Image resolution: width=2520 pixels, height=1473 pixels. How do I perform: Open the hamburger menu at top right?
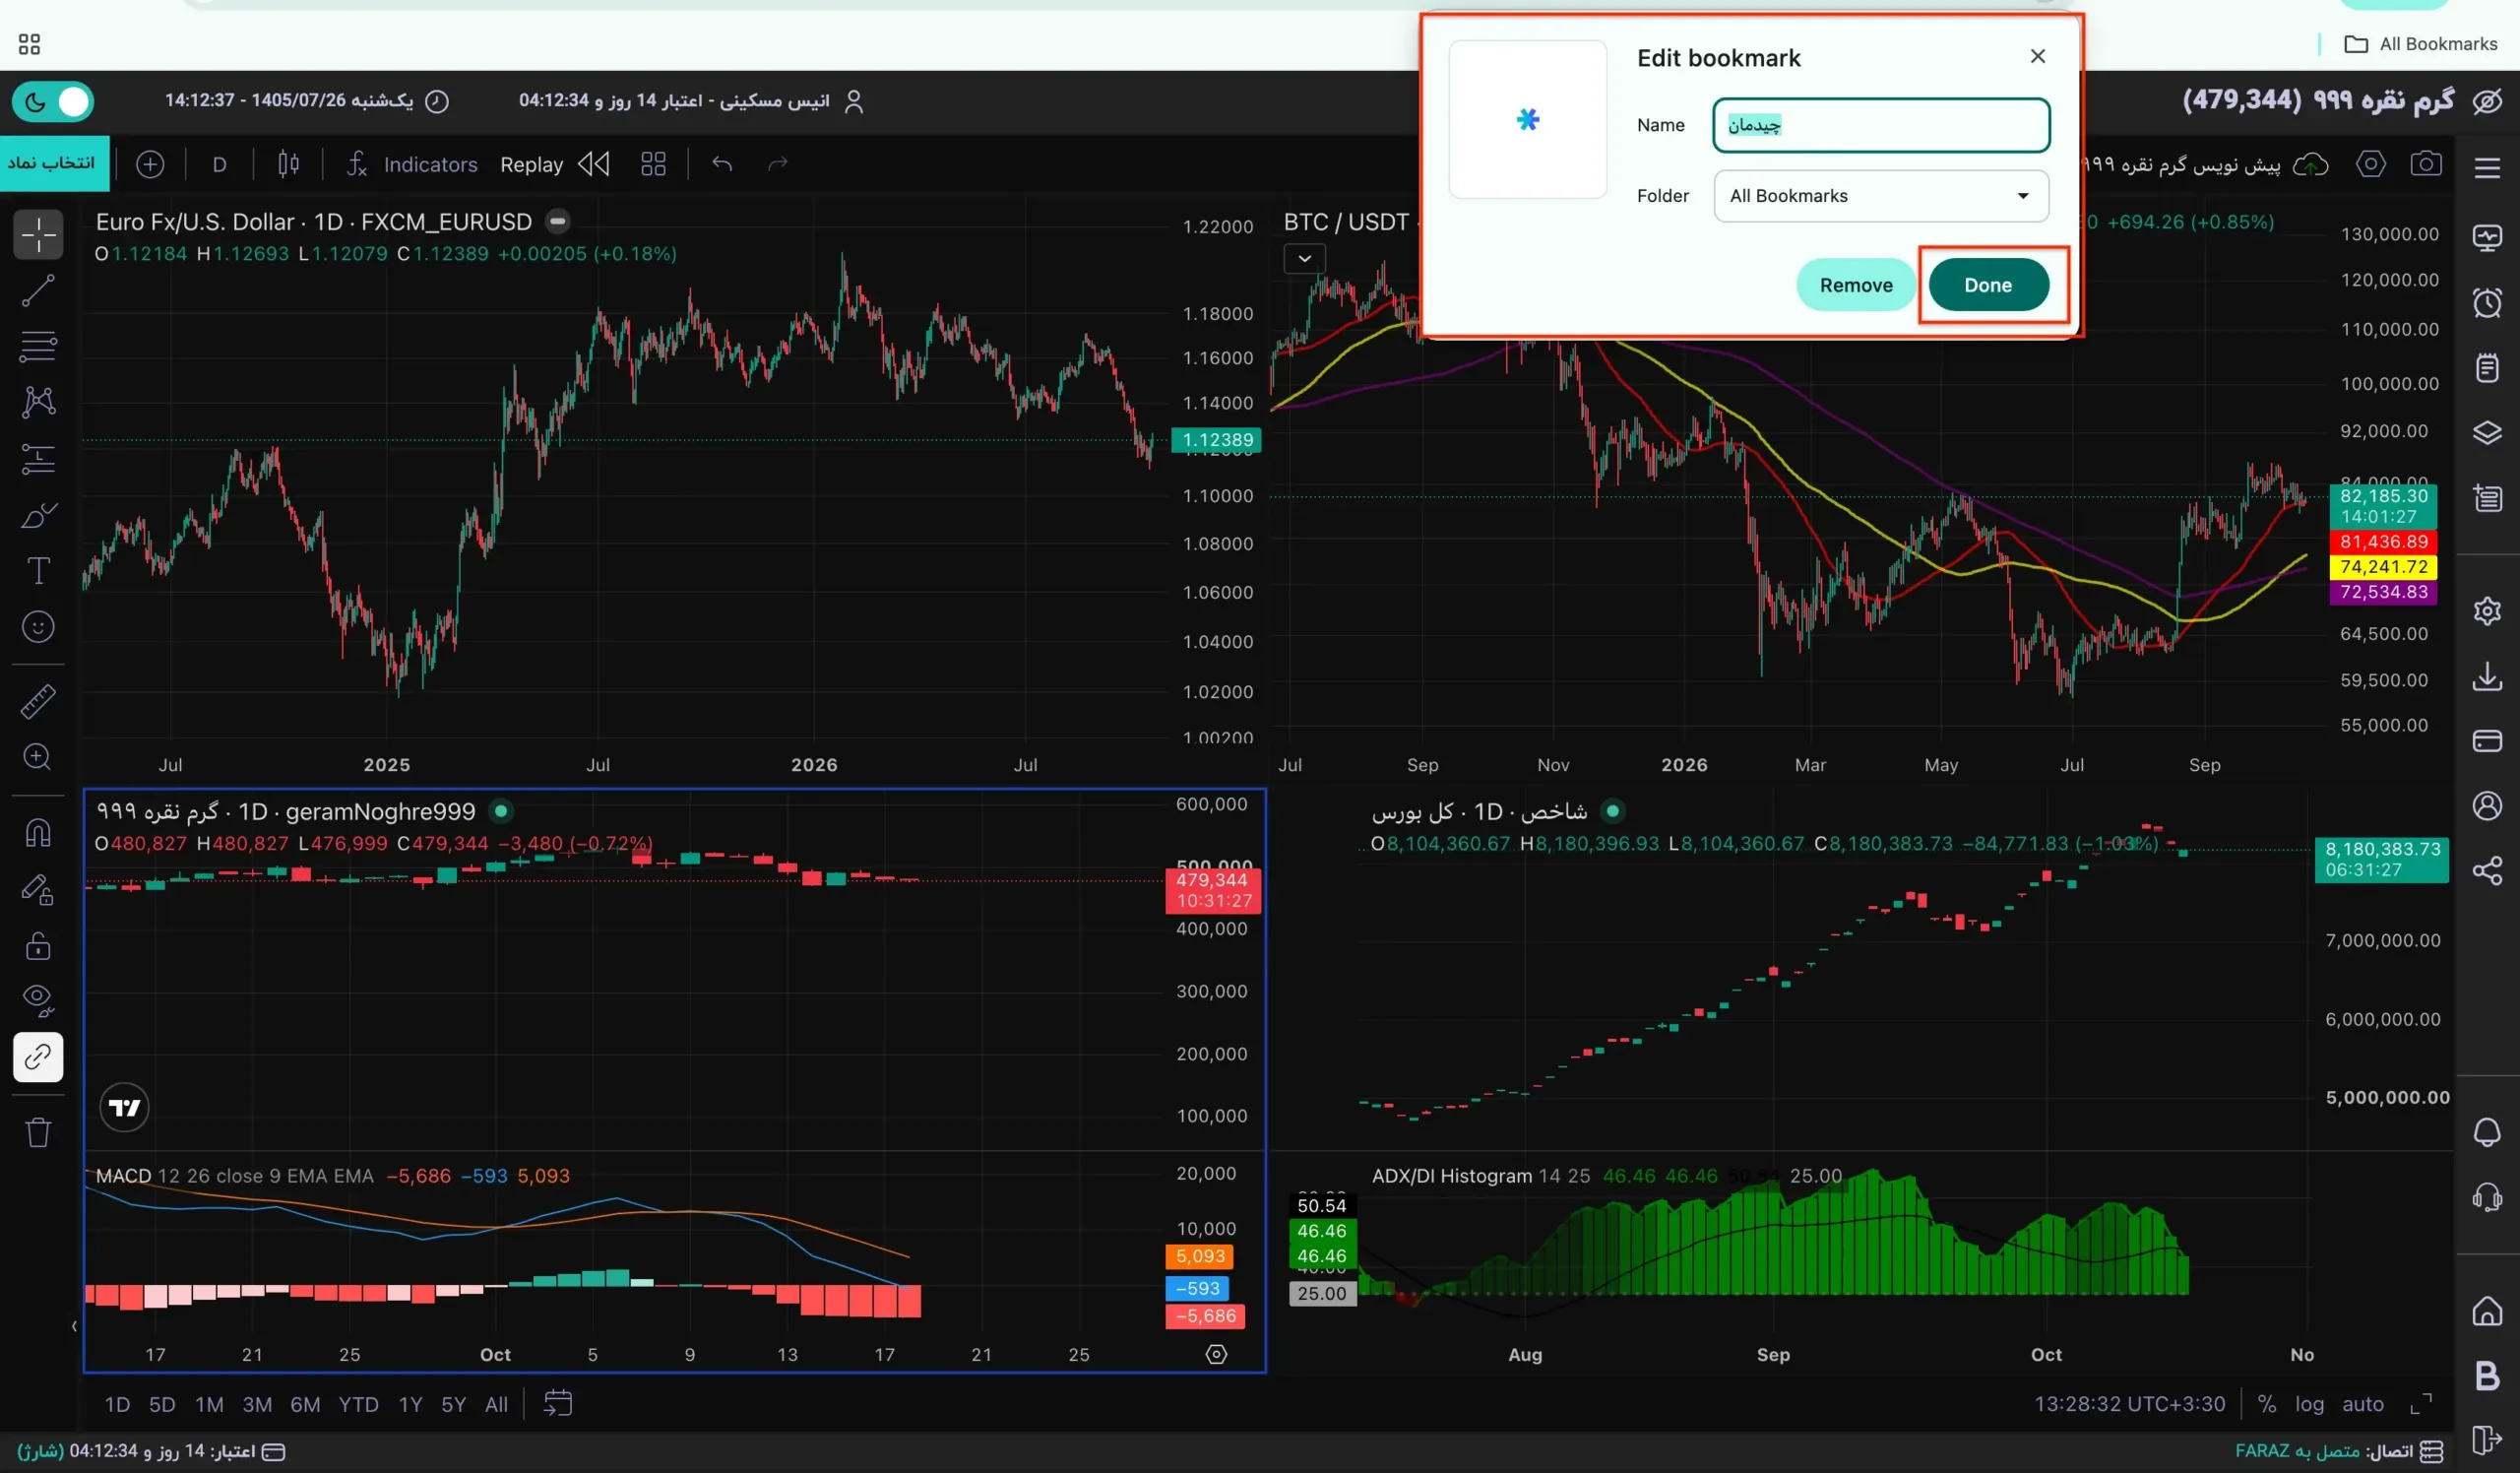point(2487,167)
